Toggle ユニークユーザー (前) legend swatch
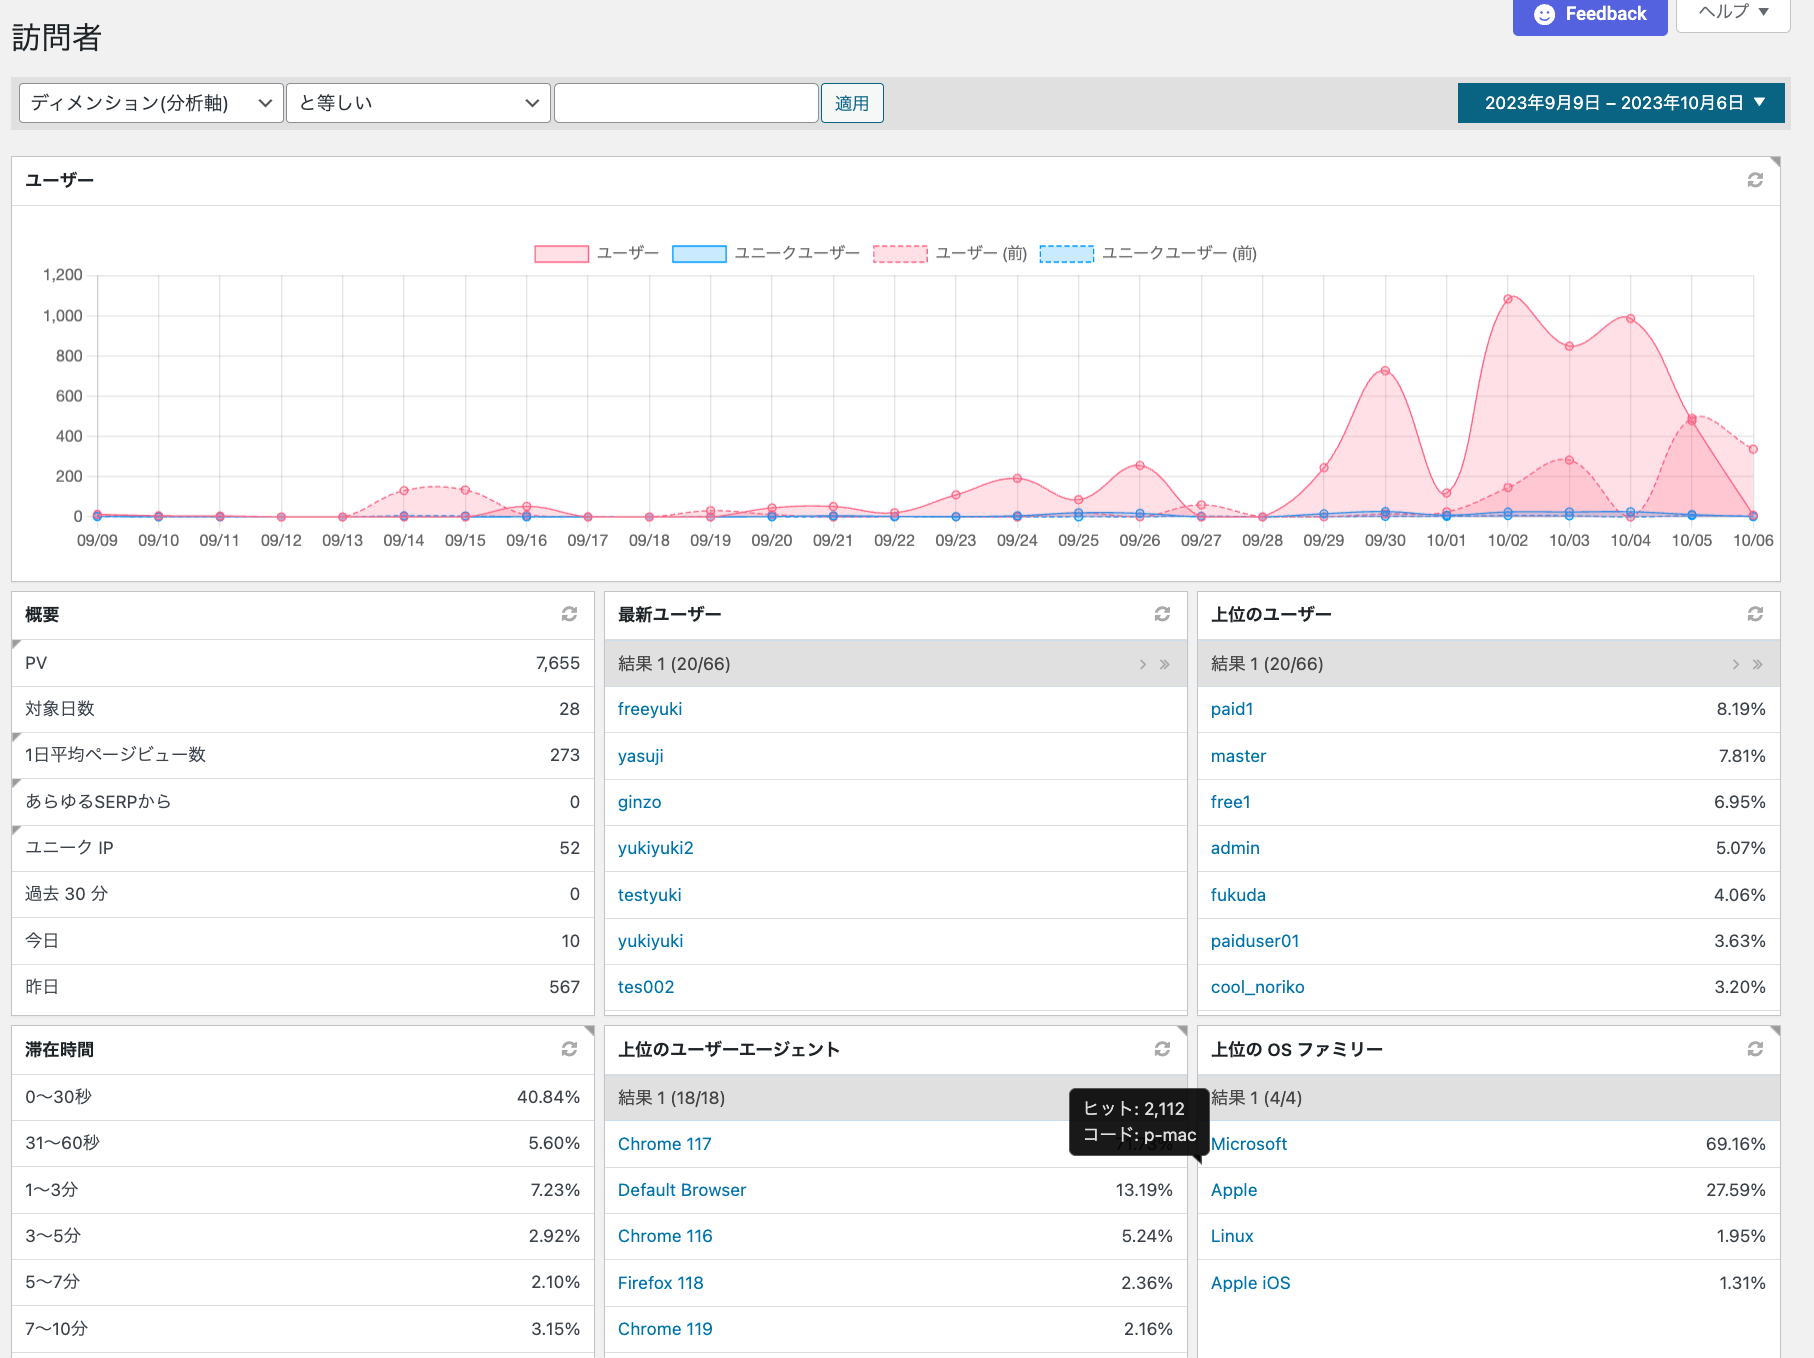Screen dimensions: 1814x1358 pyautogui.click(x=1066, y=254)
